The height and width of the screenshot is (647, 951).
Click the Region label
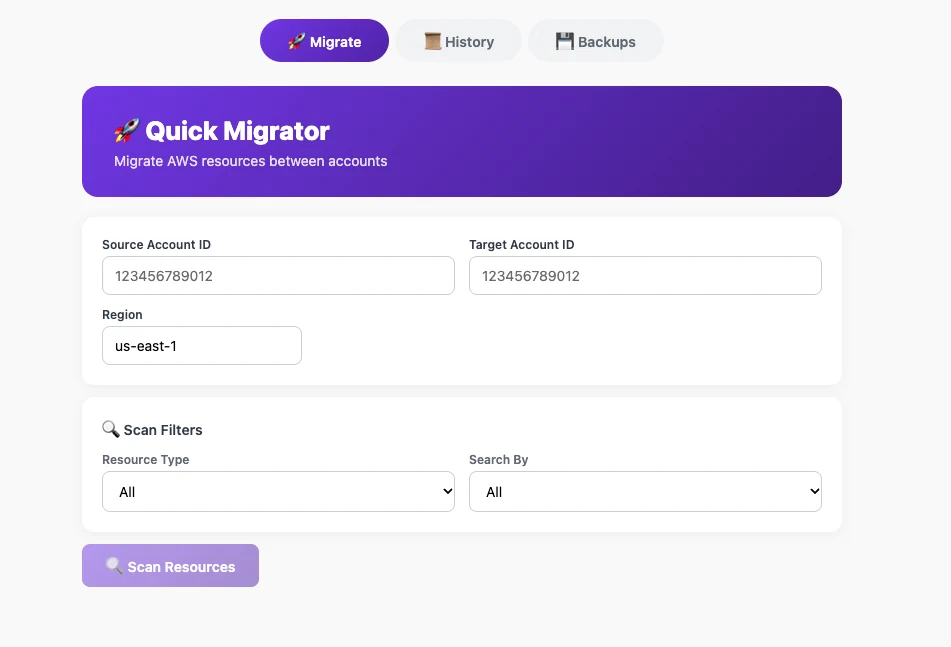(x=122, y=315)
